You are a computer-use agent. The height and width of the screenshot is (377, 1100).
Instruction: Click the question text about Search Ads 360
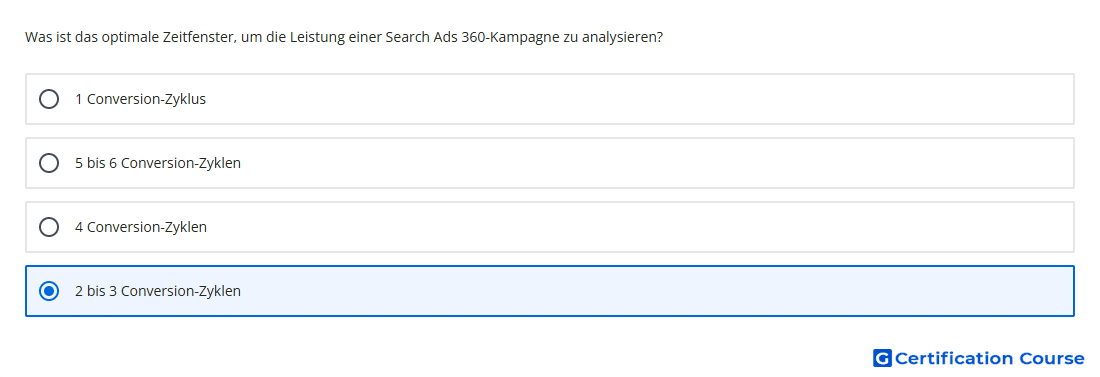(344, 37)
